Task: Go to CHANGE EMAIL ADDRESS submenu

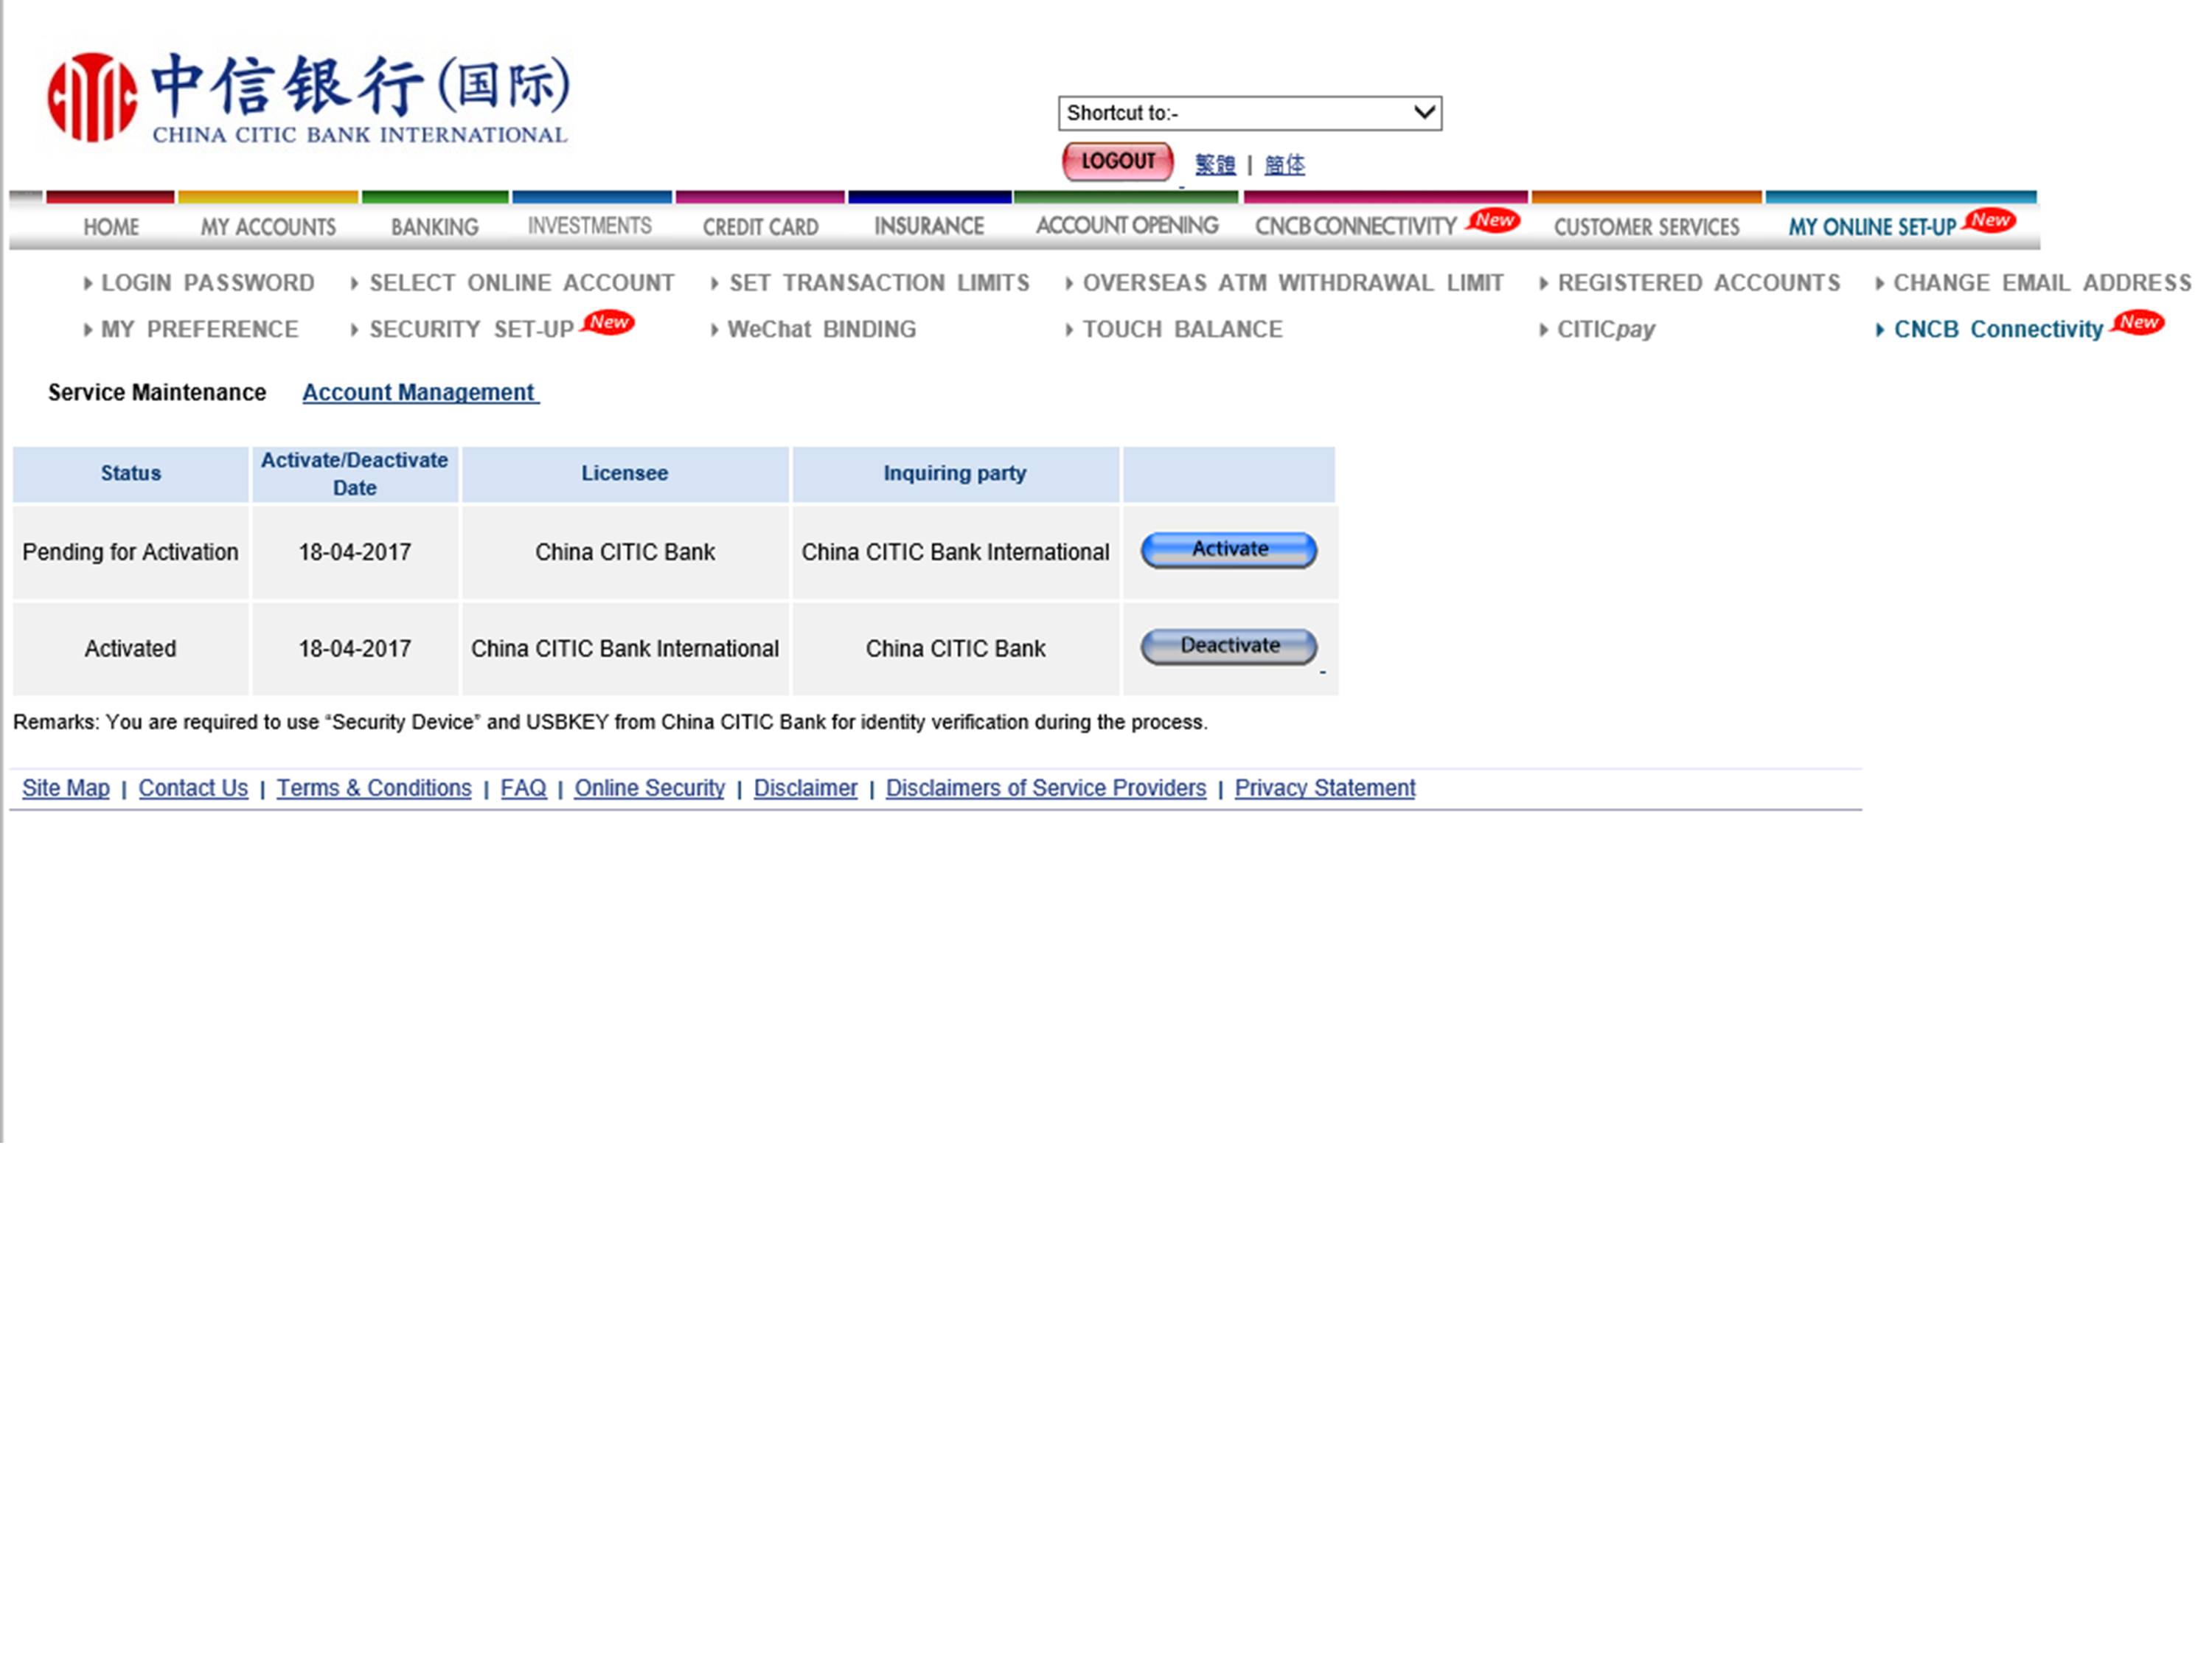Action: (x=2042, y=283)
